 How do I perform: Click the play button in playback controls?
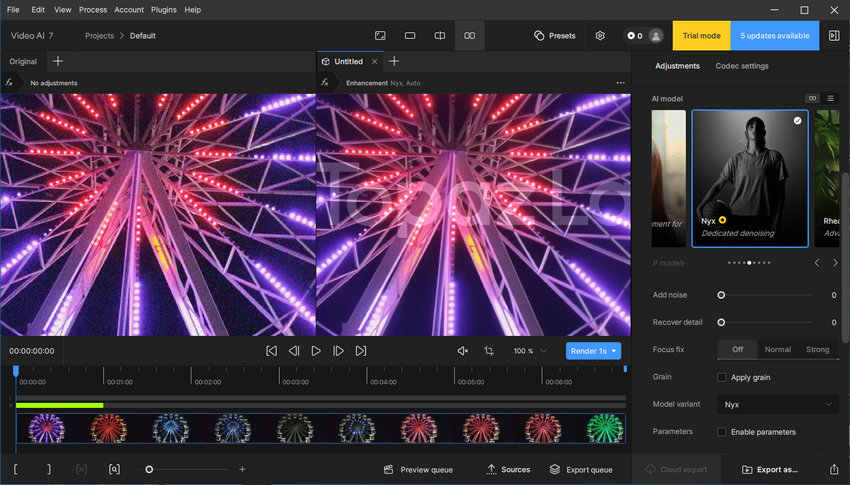click(316, 351)
